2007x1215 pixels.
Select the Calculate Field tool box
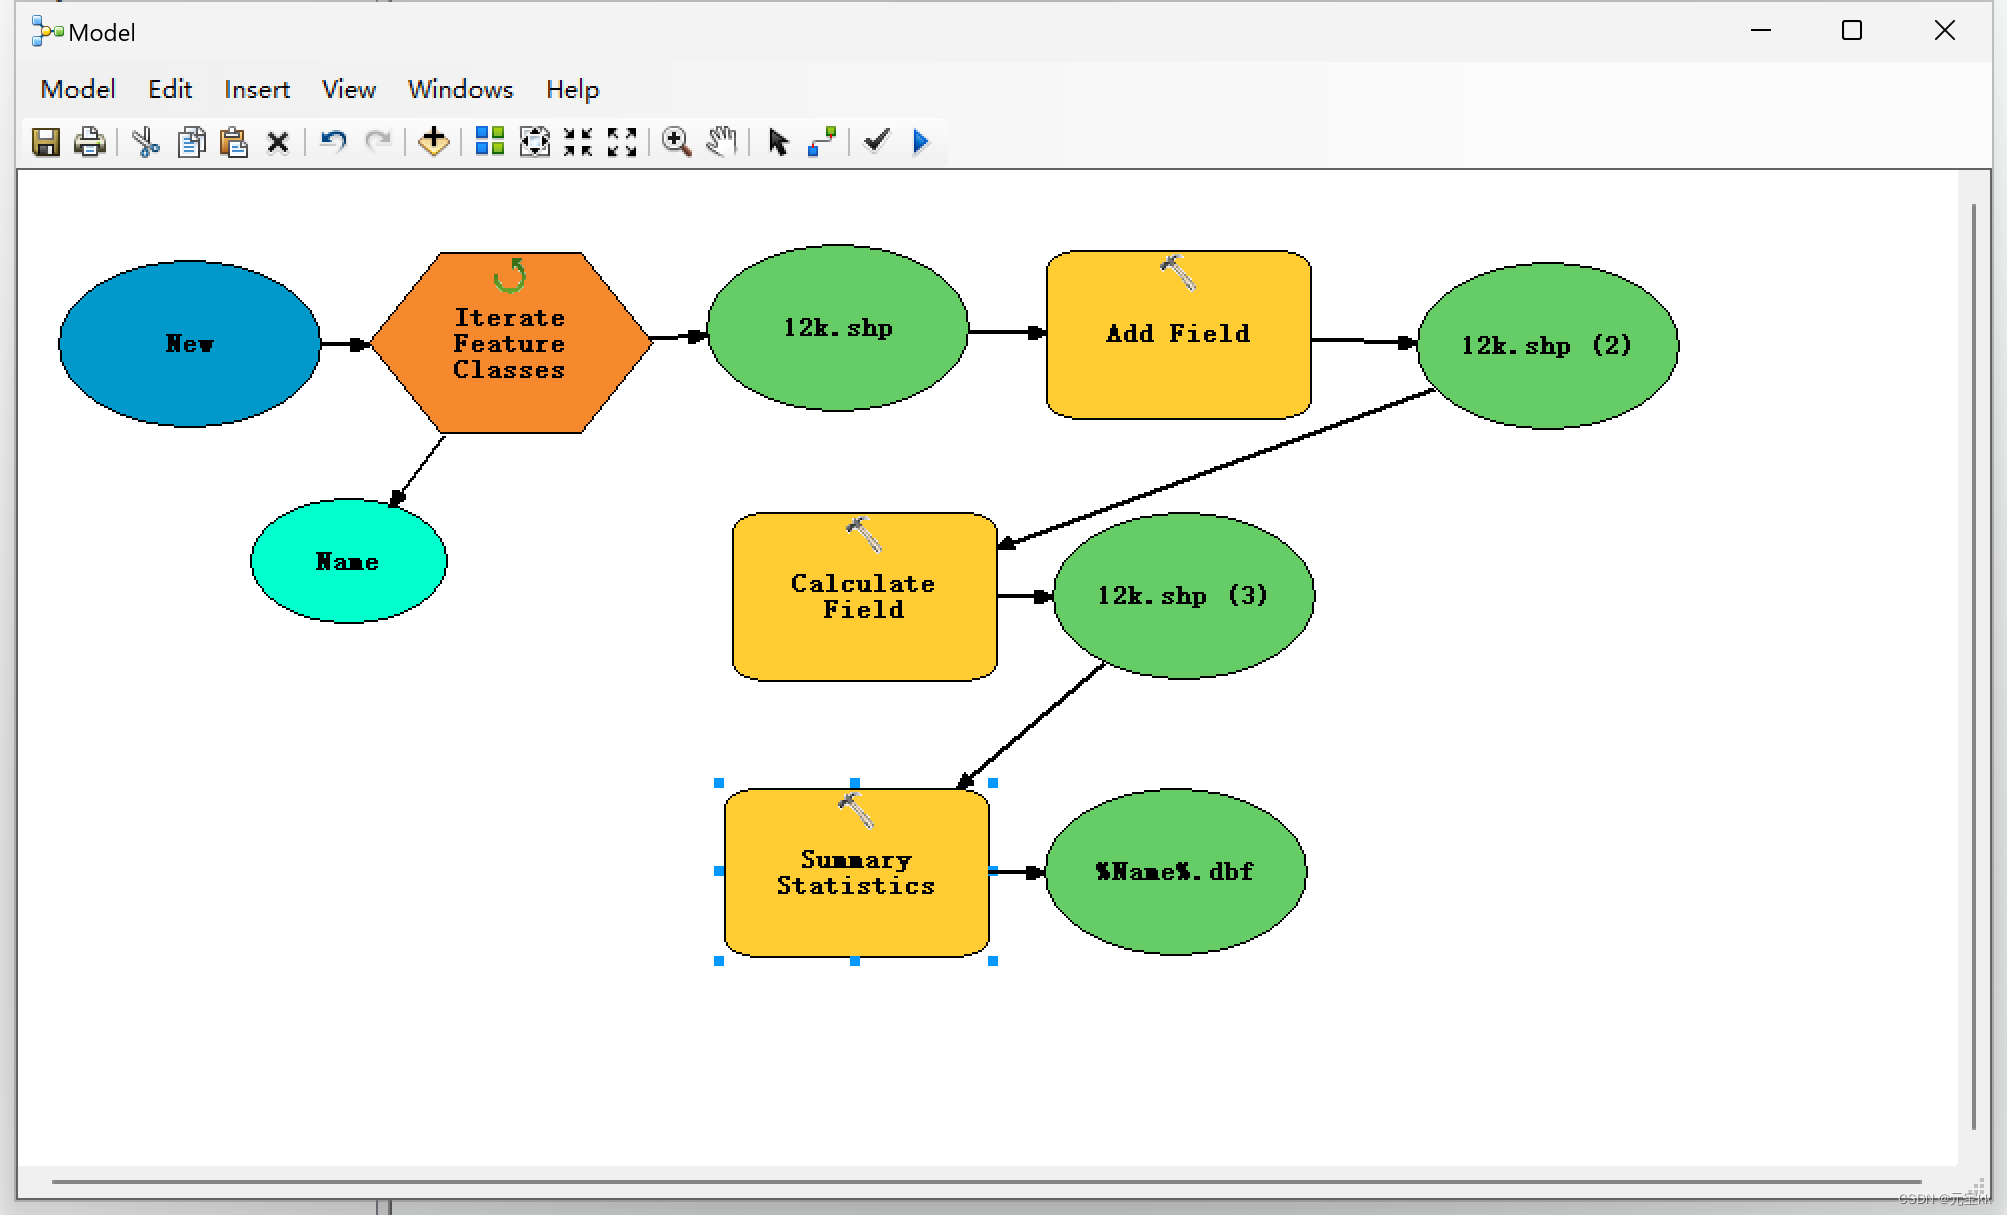(864, 597)
